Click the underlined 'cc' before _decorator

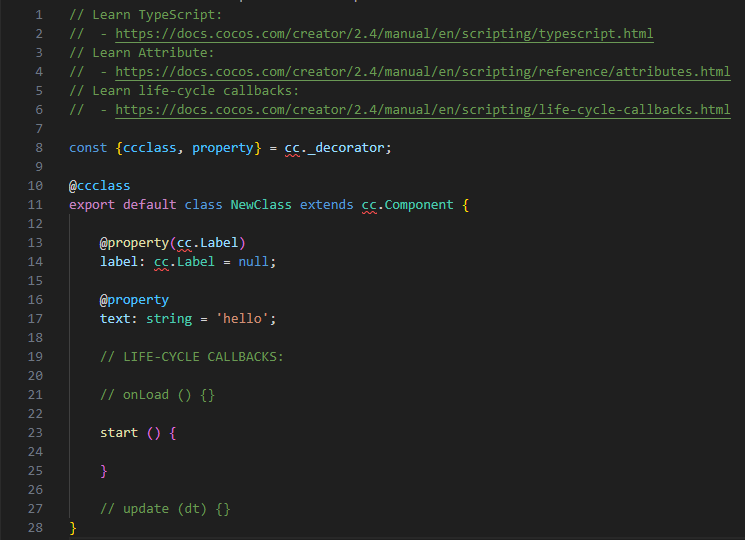pos(292,149)
